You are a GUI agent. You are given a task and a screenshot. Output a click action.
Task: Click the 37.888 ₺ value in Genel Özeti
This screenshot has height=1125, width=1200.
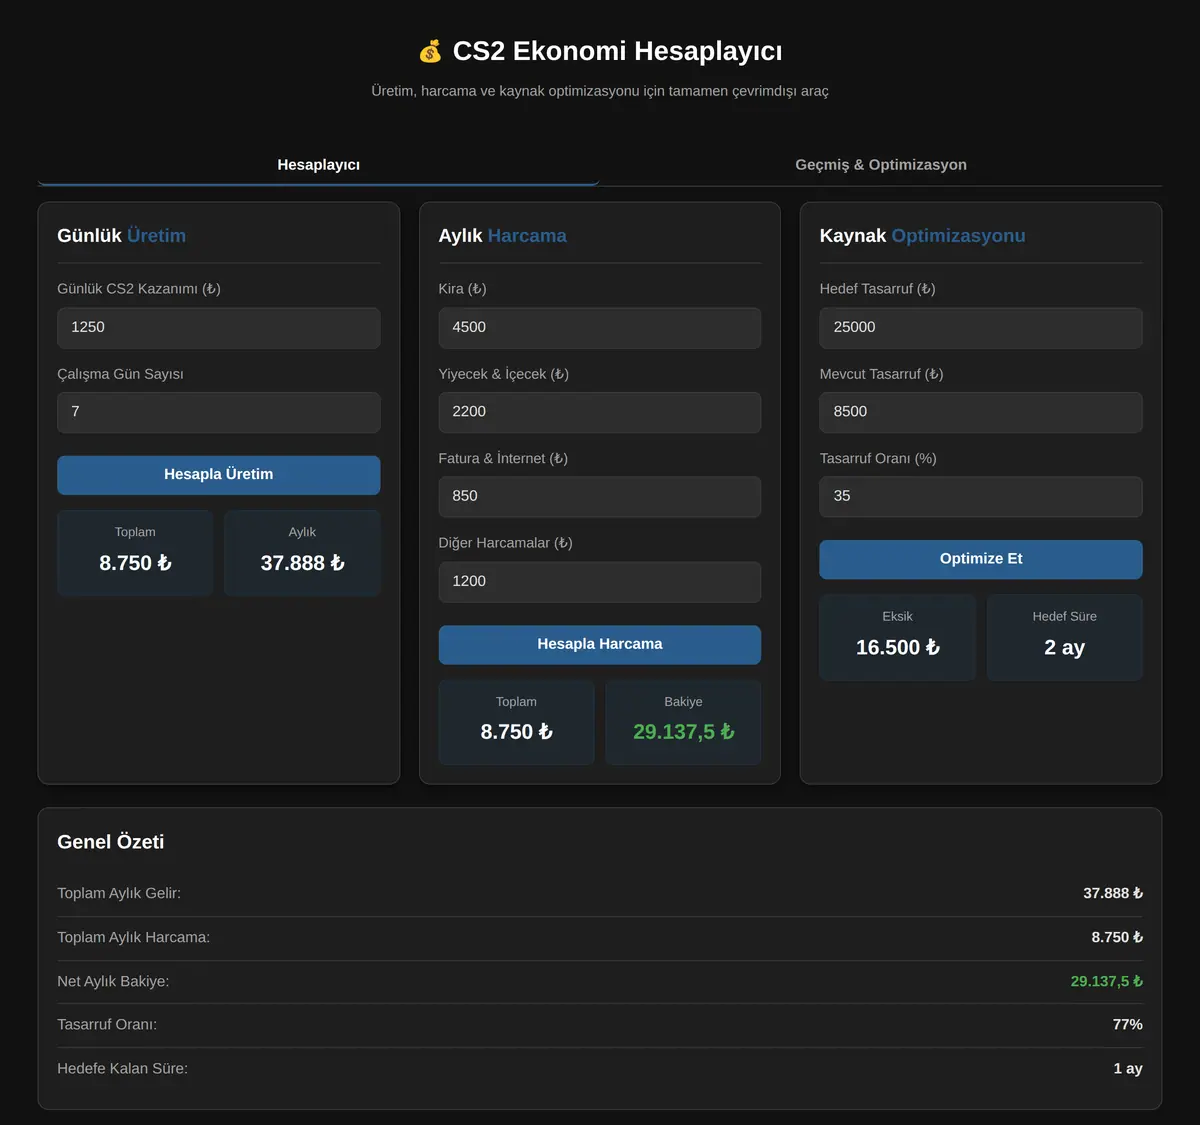point(1113,893)
